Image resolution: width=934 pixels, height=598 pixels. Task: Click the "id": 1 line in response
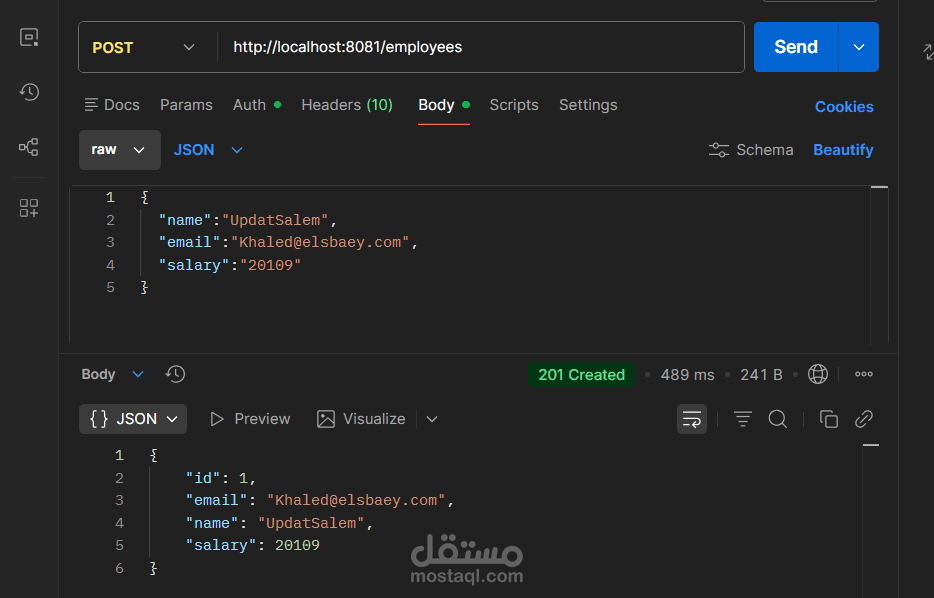(220, 478)
